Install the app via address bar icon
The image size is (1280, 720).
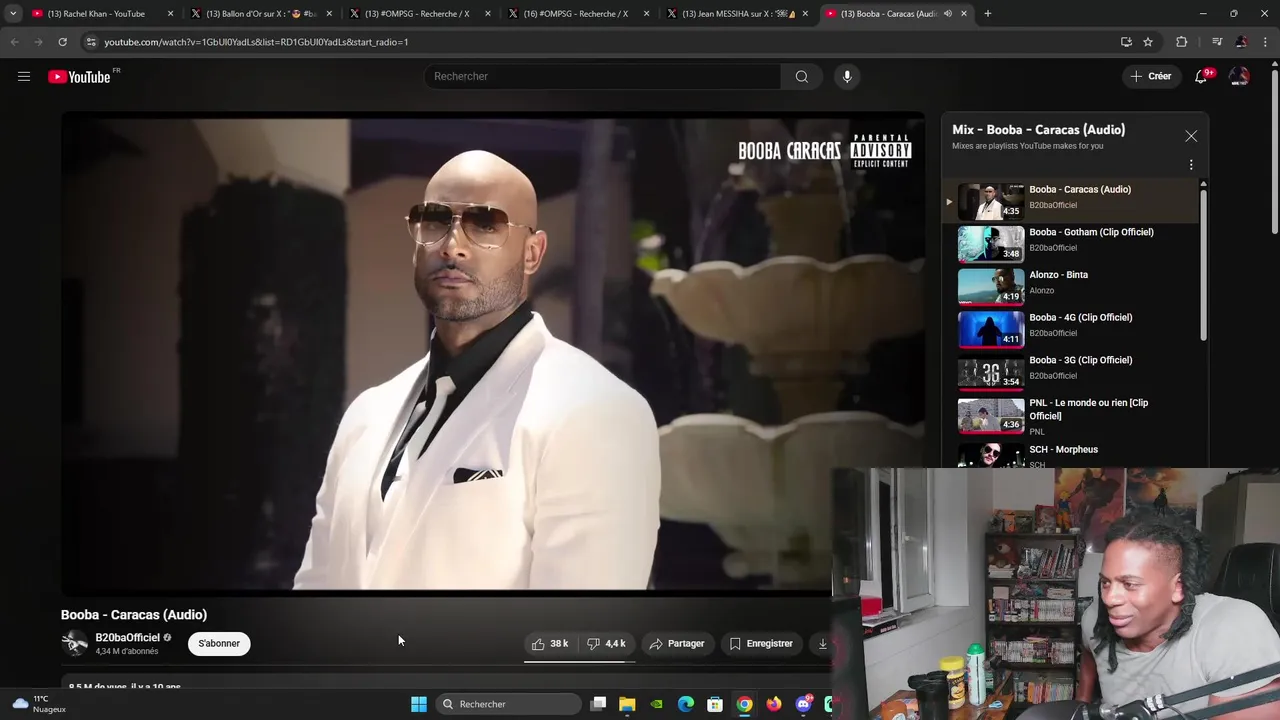(1126, 42)
